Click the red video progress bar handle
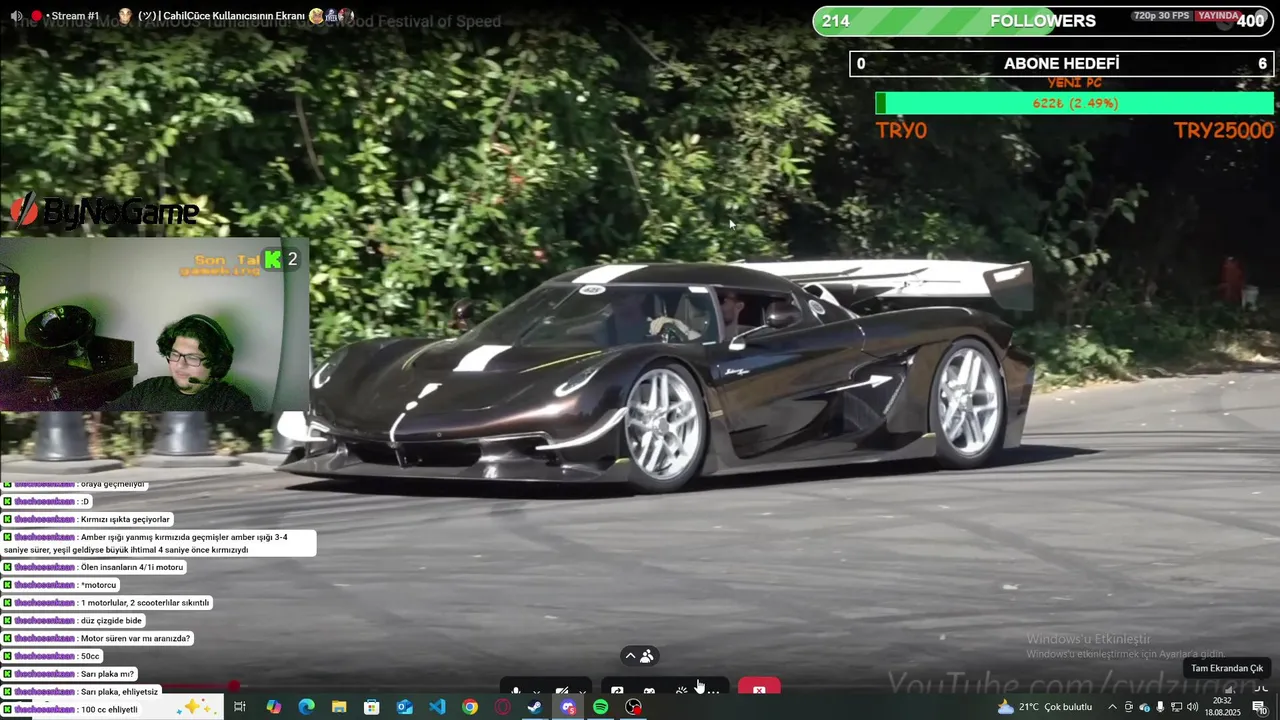The width and height of the screenshot is (1280, 720). [x=233, y=686]
